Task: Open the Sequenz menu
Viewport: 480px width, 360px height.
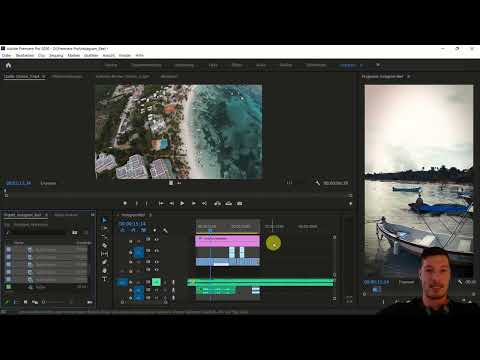Action: point(56,55)
